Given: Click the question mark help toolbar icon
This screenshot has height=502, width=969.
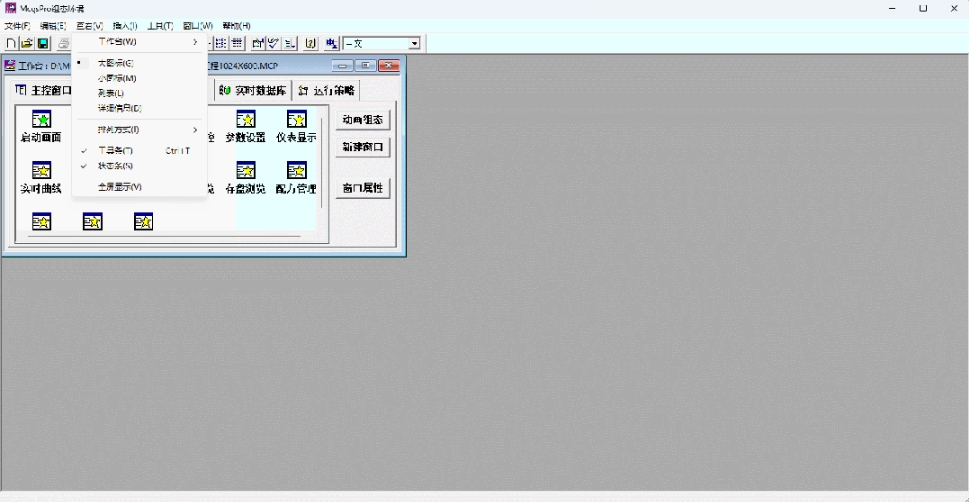Looking at the screenshot, I should [x=310, y=43].
